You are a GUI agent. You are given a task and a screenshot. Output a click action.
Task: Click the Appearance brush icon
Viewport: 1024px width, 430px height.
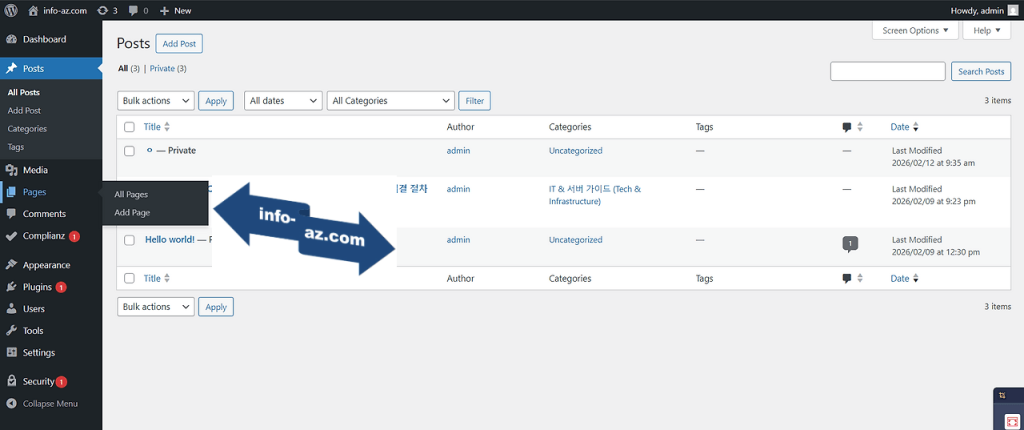point(11,265)
